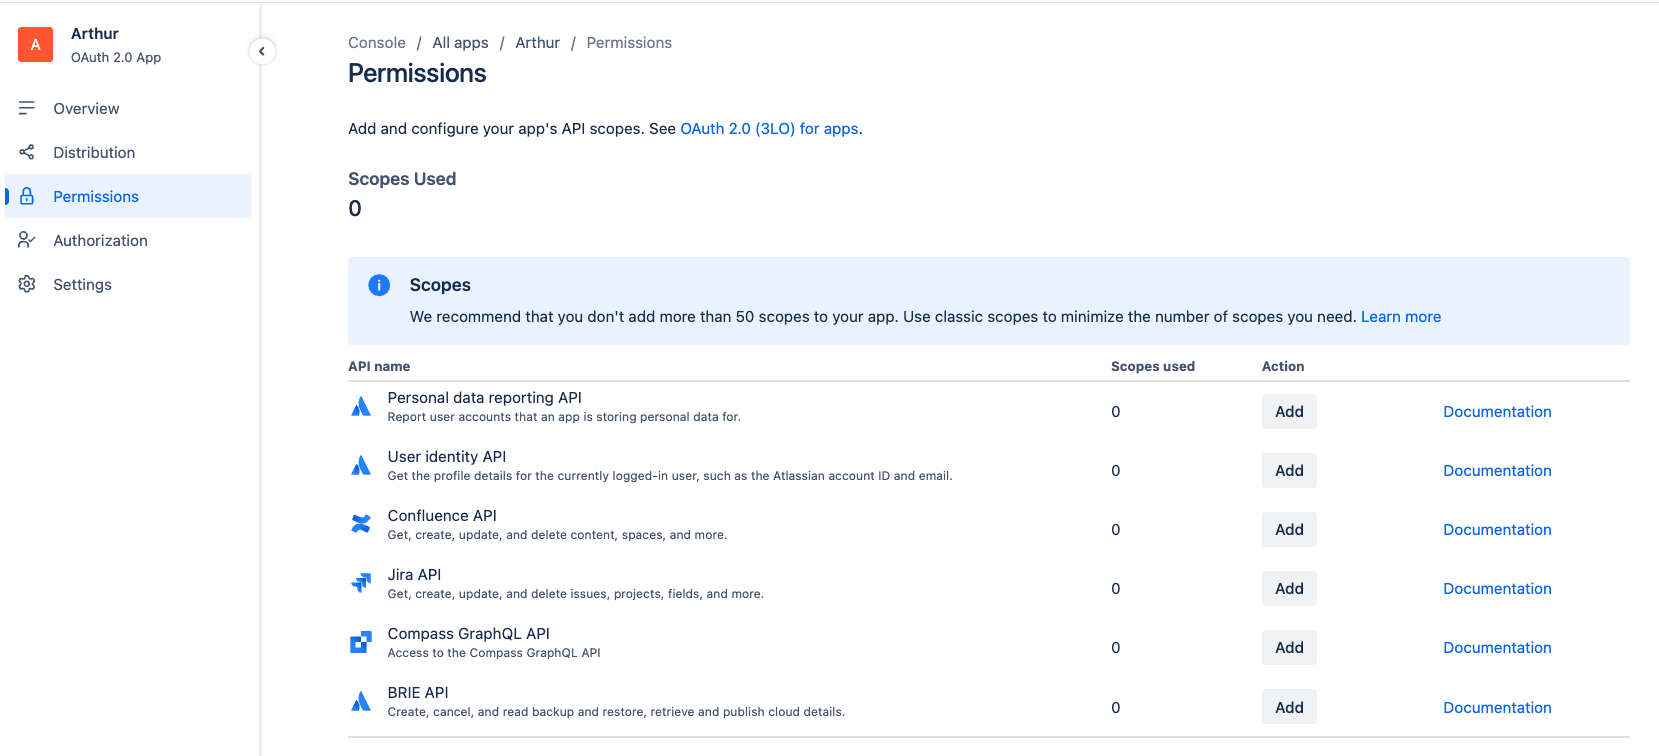The width and height of the screenshot is (1659, 756).
Task: Click the 'Confluence API' name text
Action: 442,516
